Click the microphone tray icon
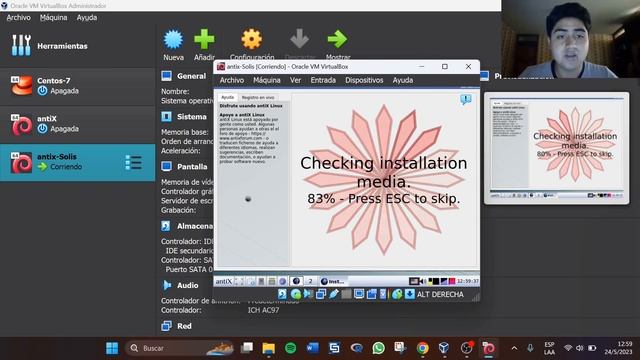Screen dimensions: 640x360 coord(530,348)
